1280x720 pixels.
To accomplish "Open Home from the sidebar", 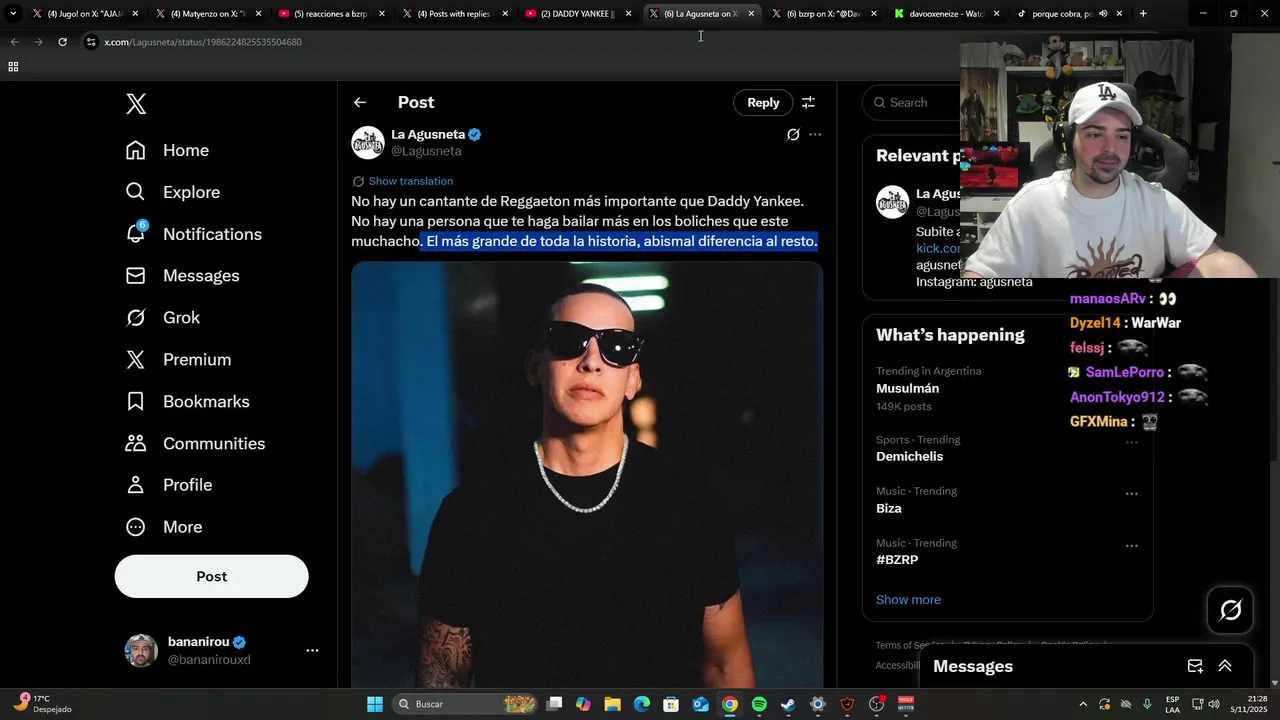I will 167,150.
